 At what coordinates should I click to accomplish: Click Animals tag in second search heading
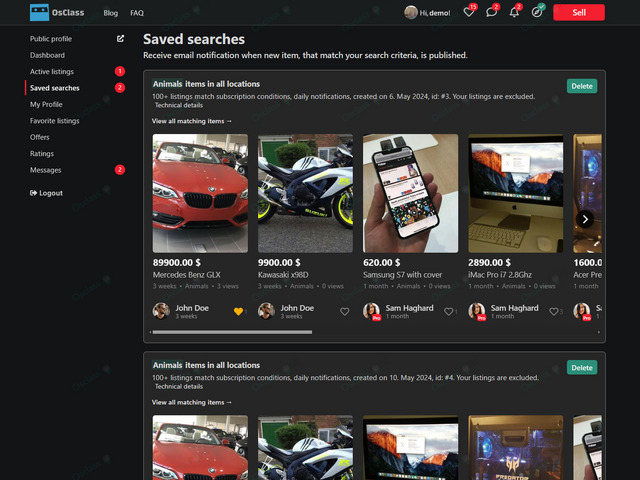(x=167, y=365)
